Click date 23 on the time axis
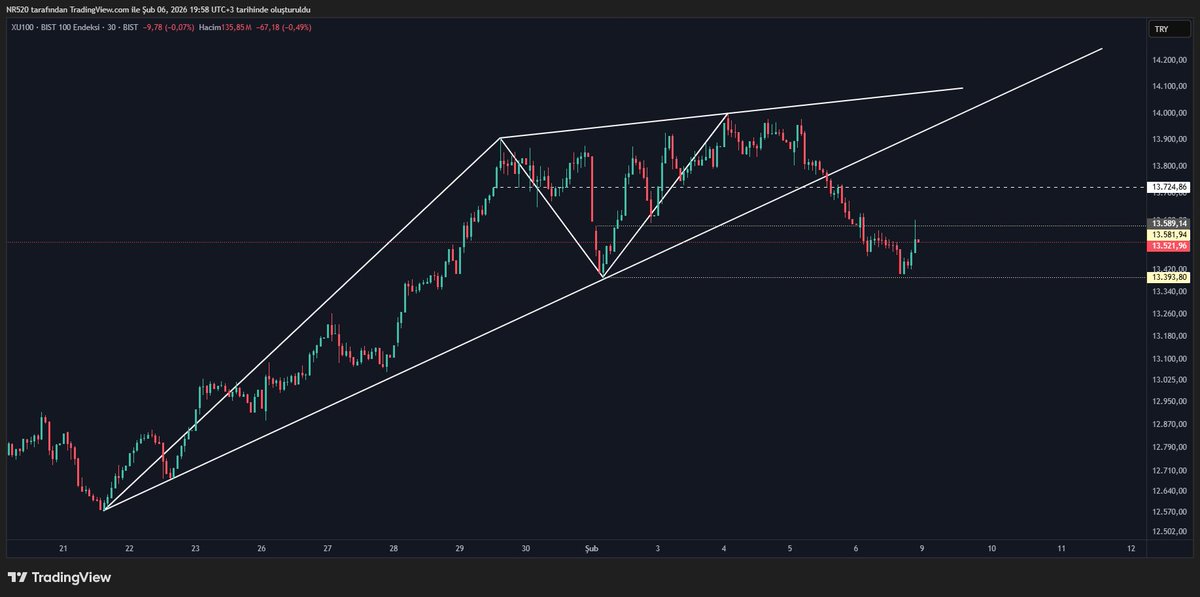Image resolution: width=1200 pixels, height=597 pixels. pos(195,549)
